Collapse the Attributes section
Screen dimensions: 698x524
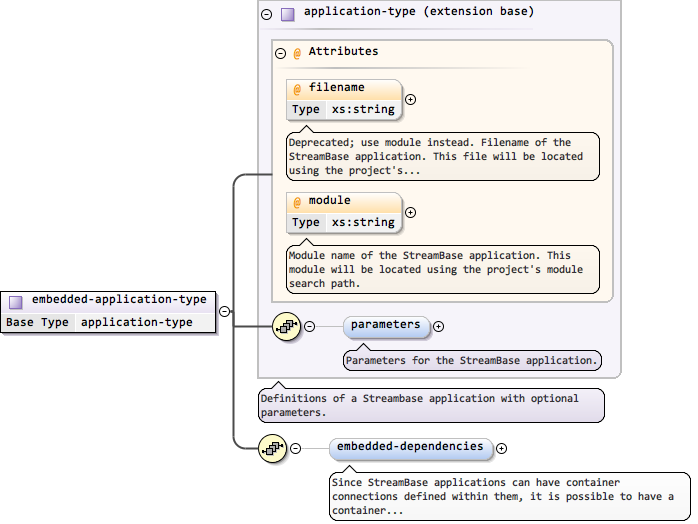(x=280, y=53)
